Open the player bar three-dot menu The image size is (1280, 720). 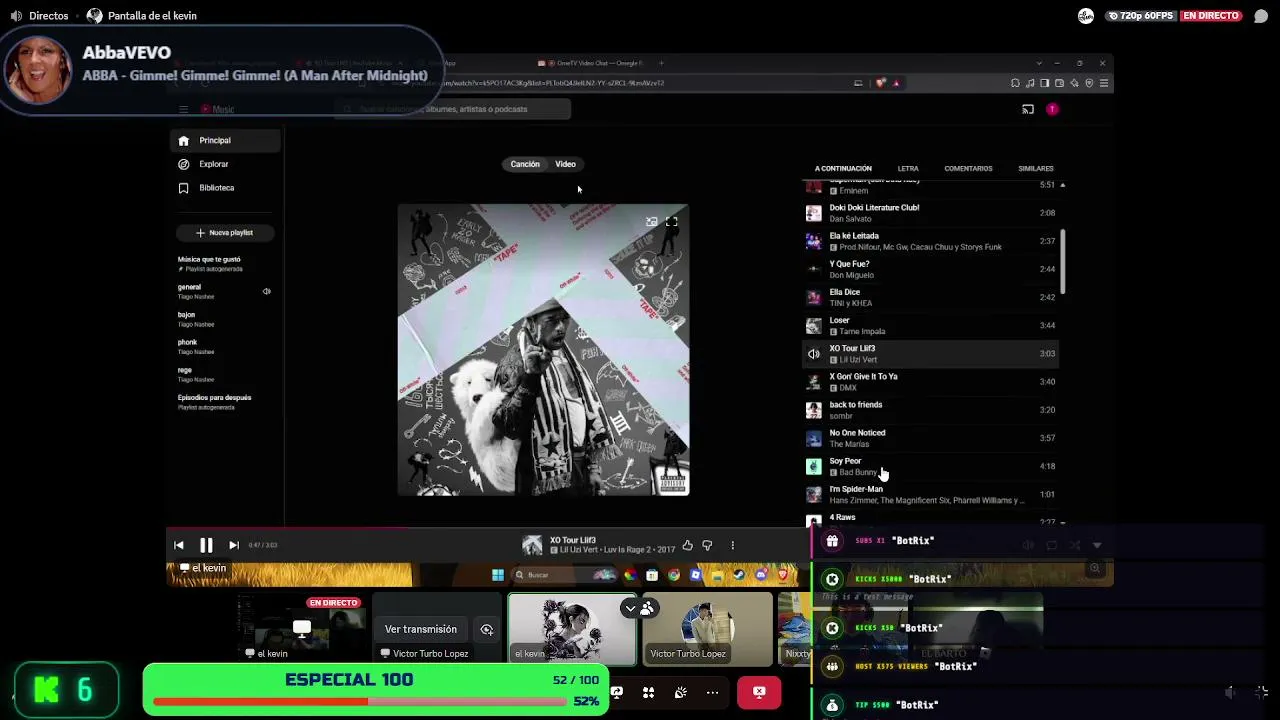pos(732,545)
